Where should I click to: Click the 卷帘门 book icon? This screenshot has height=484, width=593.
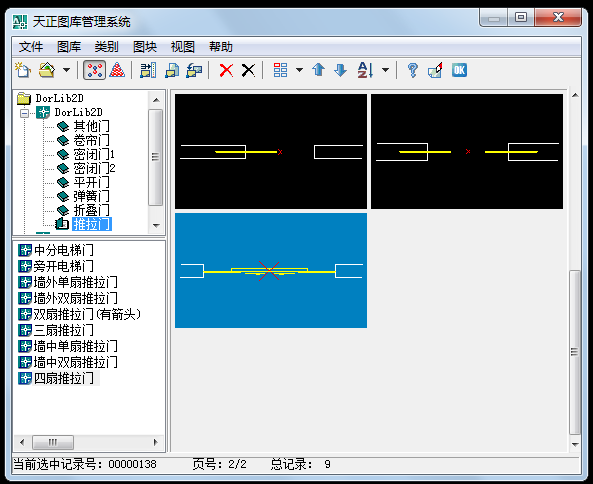(63, 140)
